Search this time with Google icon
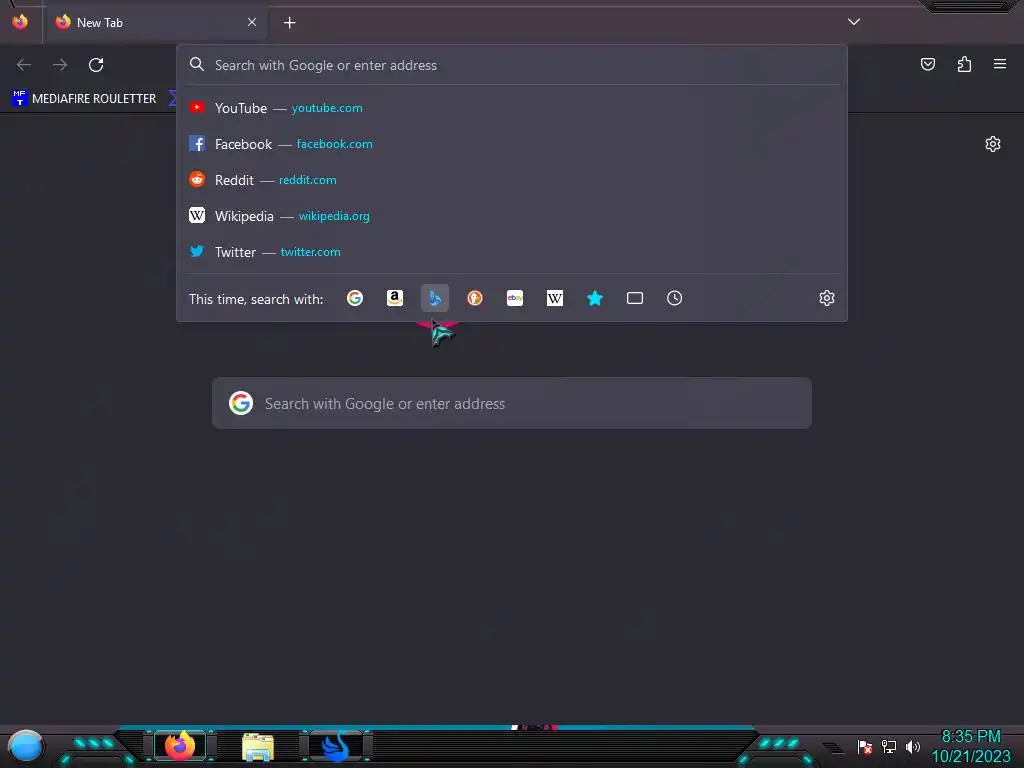 (x=355, y=298)
